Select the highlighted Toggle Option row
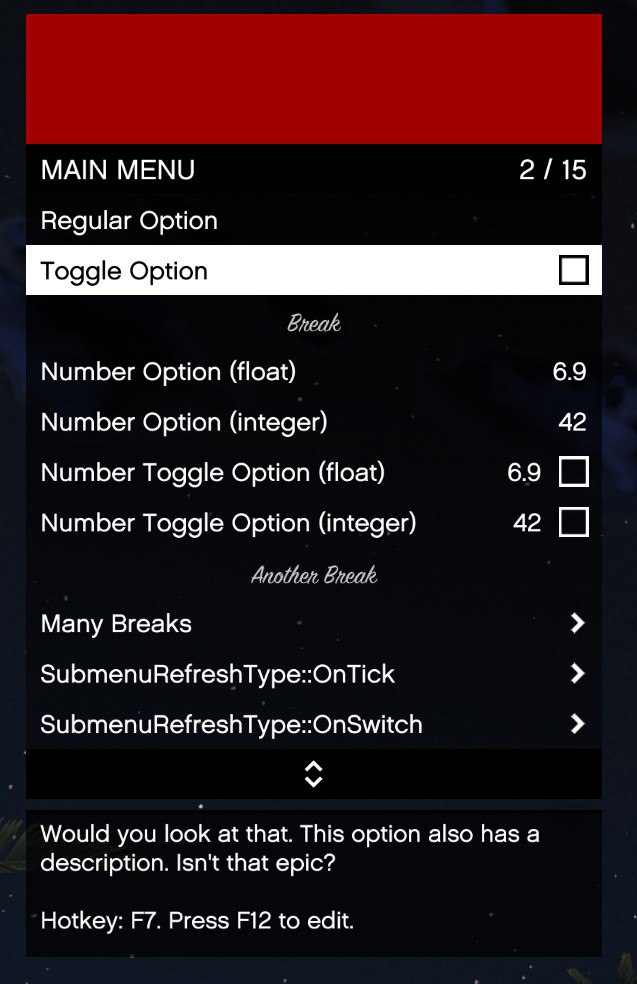637x984 pixels. tap(314, 270)
